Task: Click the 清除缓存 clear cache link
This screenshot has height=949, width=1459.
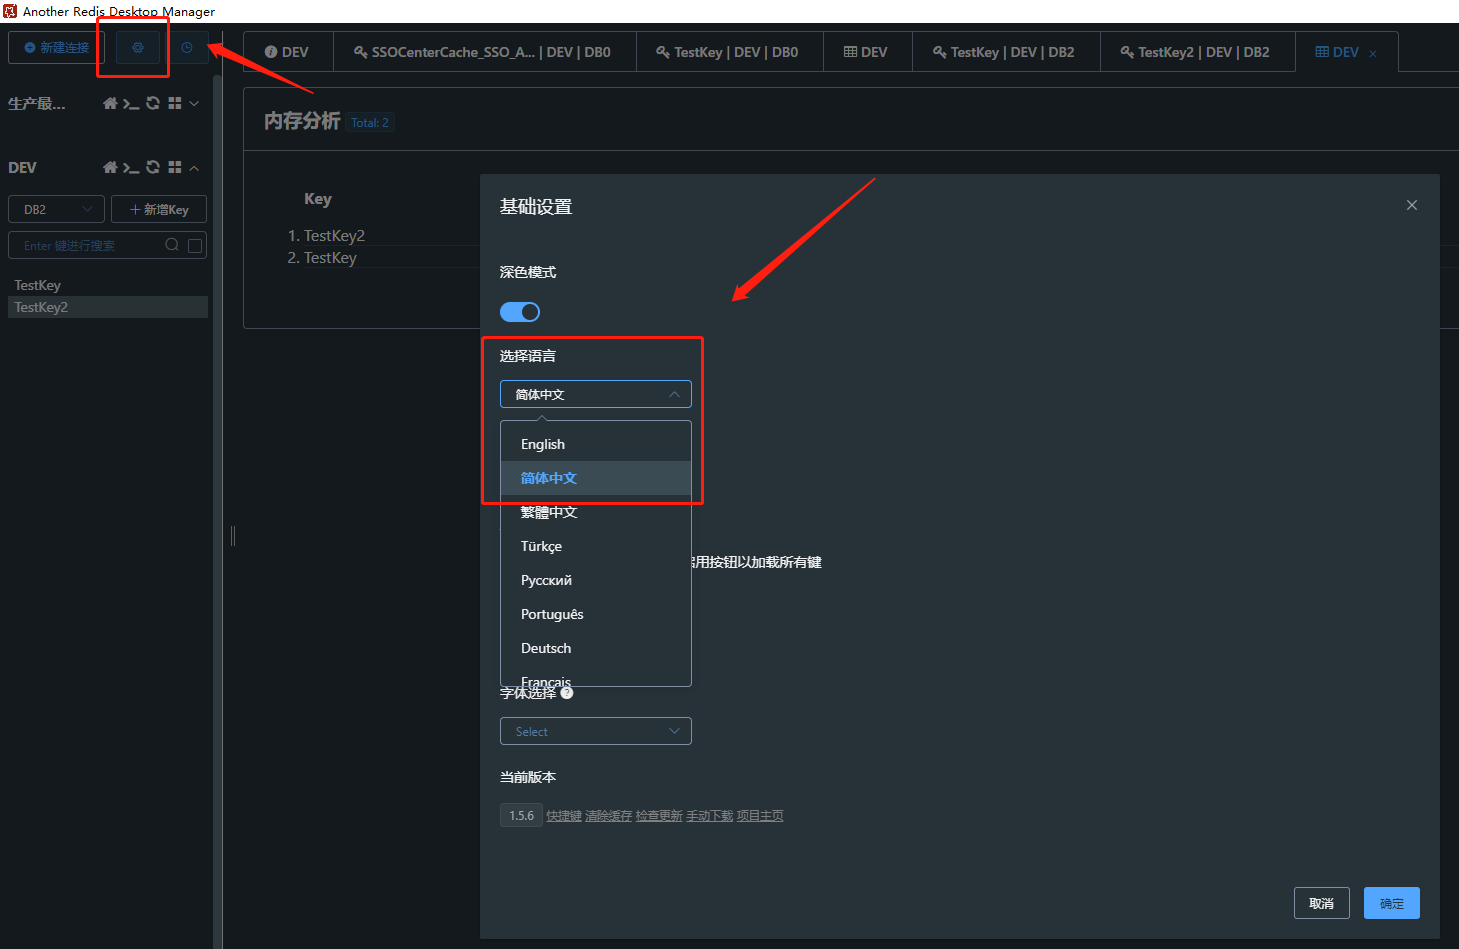Action: [608, 816]
